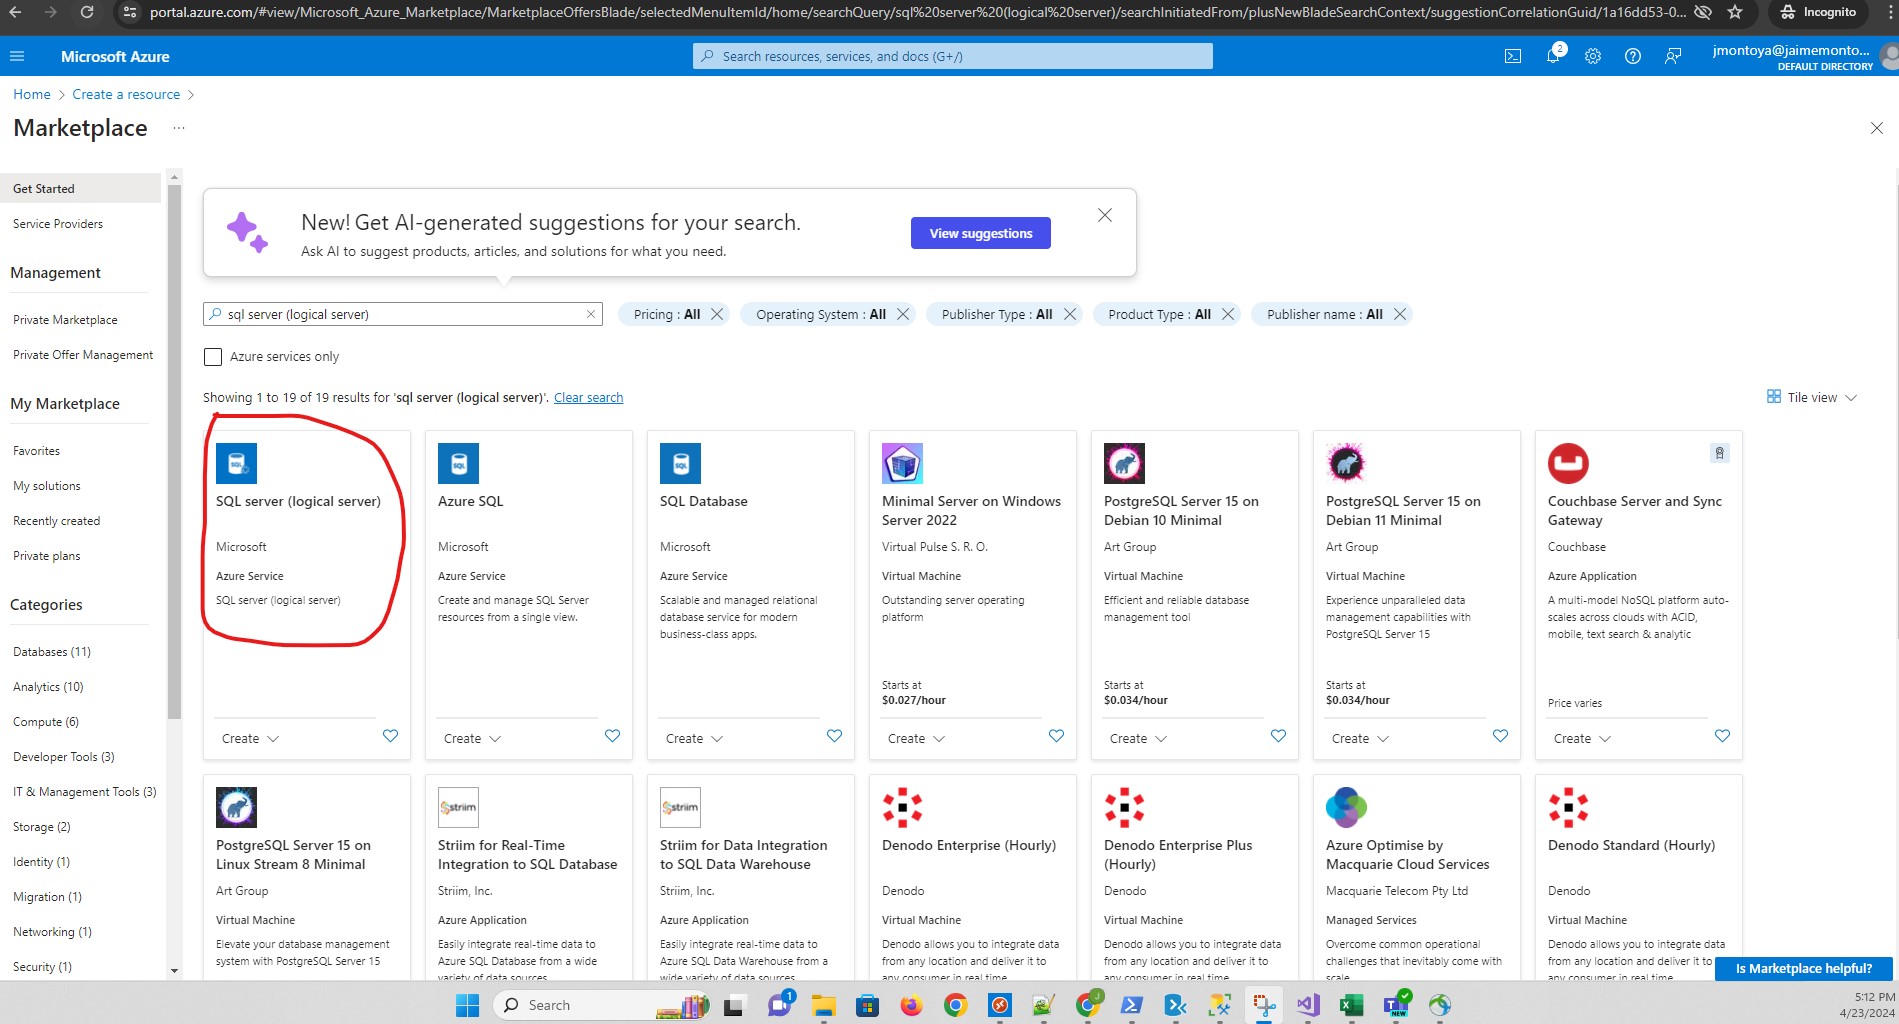Close the Marketplace blade
The width and height of the screenshot is (1899, 1024).
(1876, 128)
